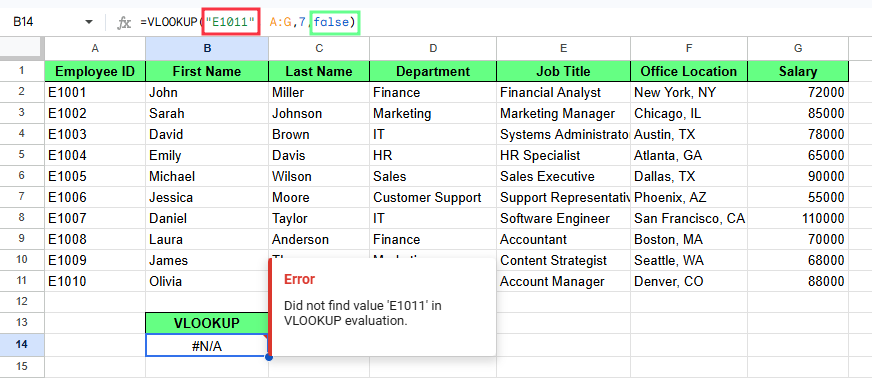This screenshot has height=378, width=872.
Task: Click the Salary header cell
Action: [798, 71]
